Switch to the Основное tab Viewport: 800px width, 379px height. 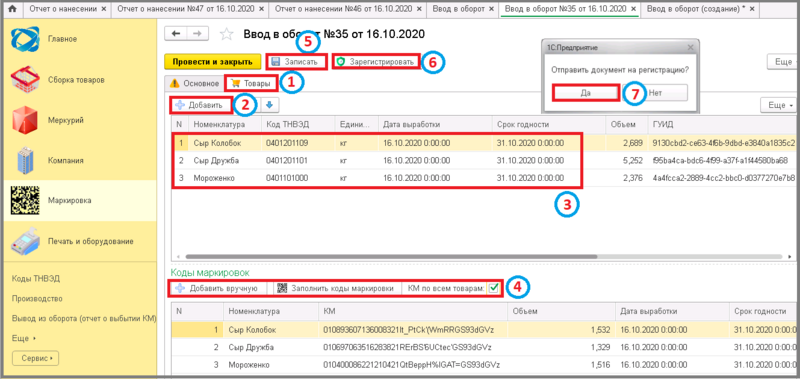[194, 83]
